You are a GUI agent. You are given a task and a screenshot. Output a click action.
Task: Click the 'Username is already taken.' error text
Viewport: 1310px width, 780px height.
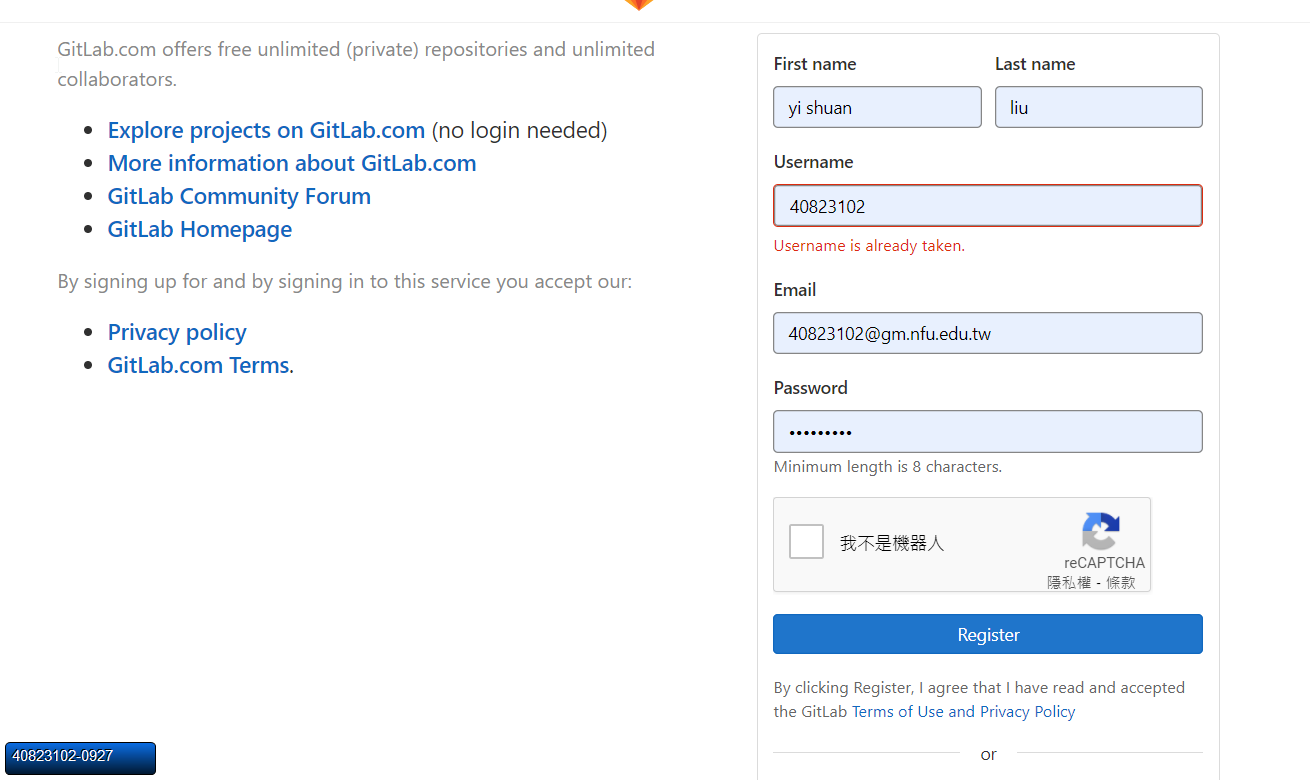pos(869,246)
